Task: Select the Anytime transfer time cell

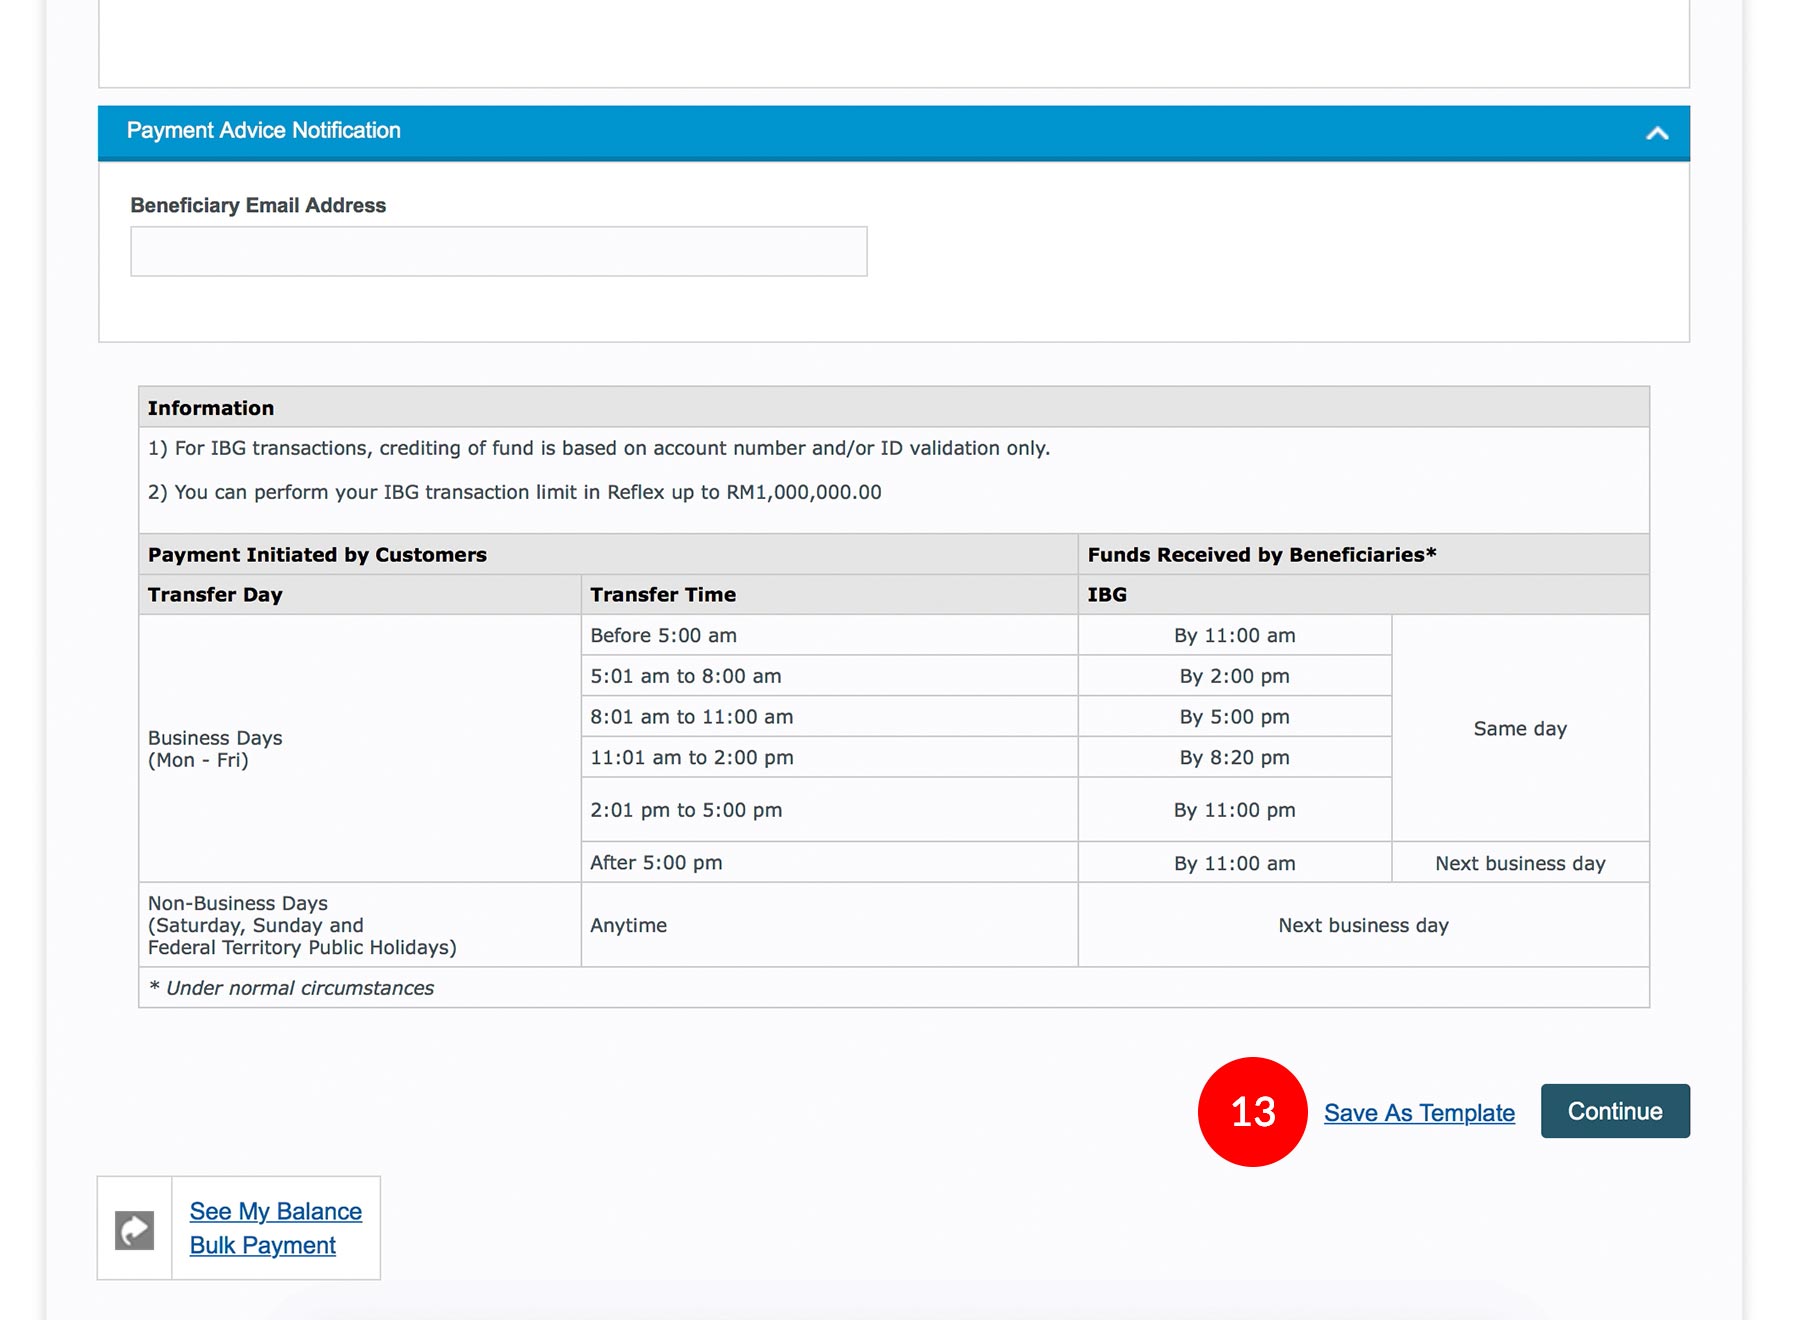Action: tap(628, 925)
